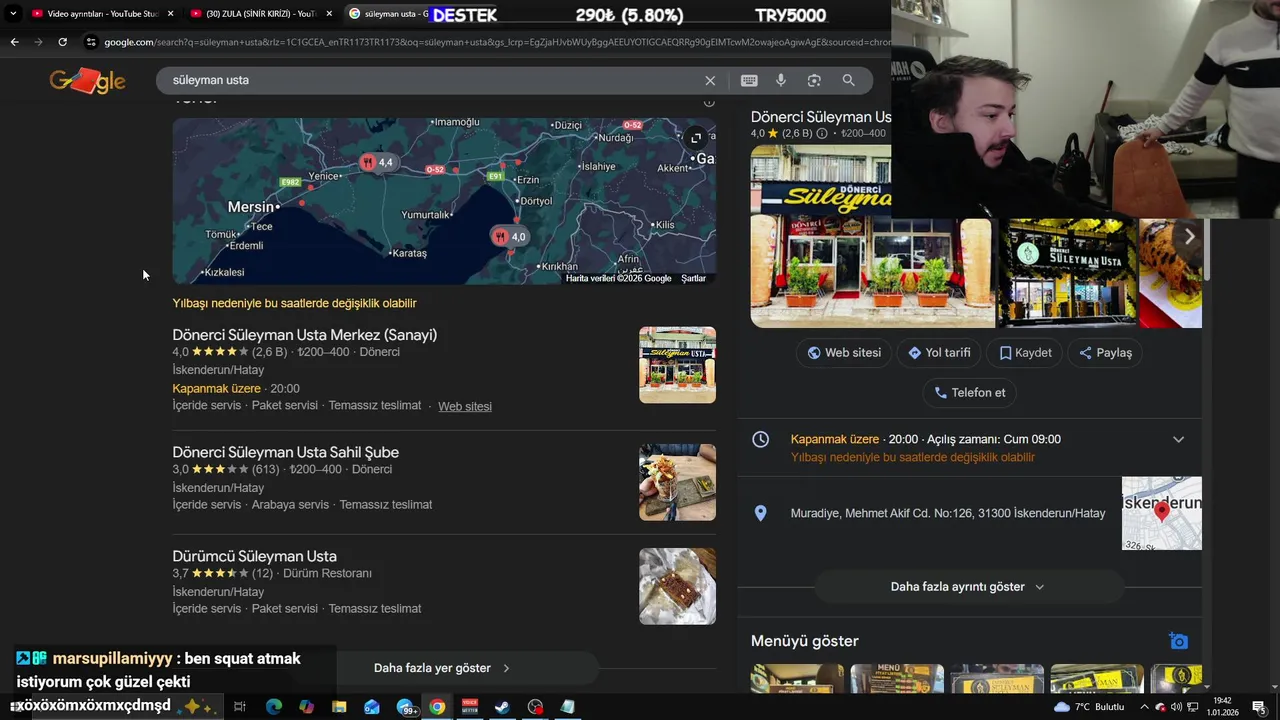The image size is (1280, 720).
Task: Clear the search query with X
Action: (x=710, y=80)
